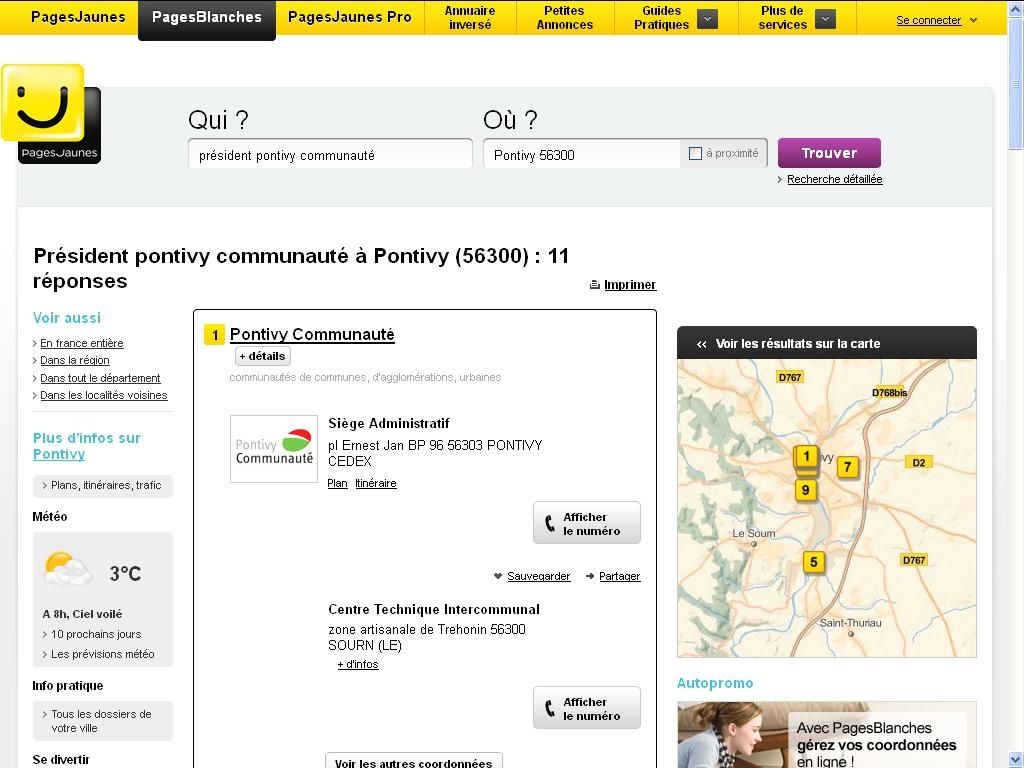This screenshot has width=1024, height=768.
Task: Open 'Plans, itinéraires, trafic' item
Action: click(103, 485)
